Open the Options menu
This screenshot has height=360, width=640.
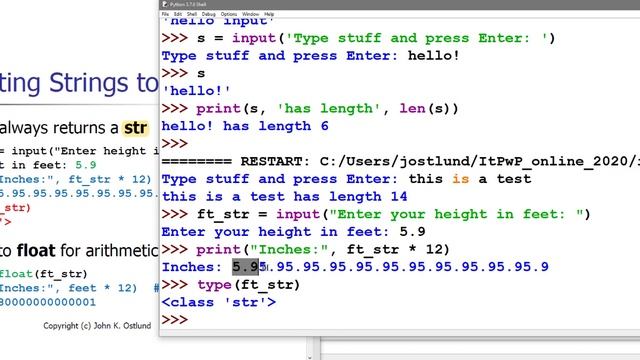pyautogui.click(x=229, y=14)
